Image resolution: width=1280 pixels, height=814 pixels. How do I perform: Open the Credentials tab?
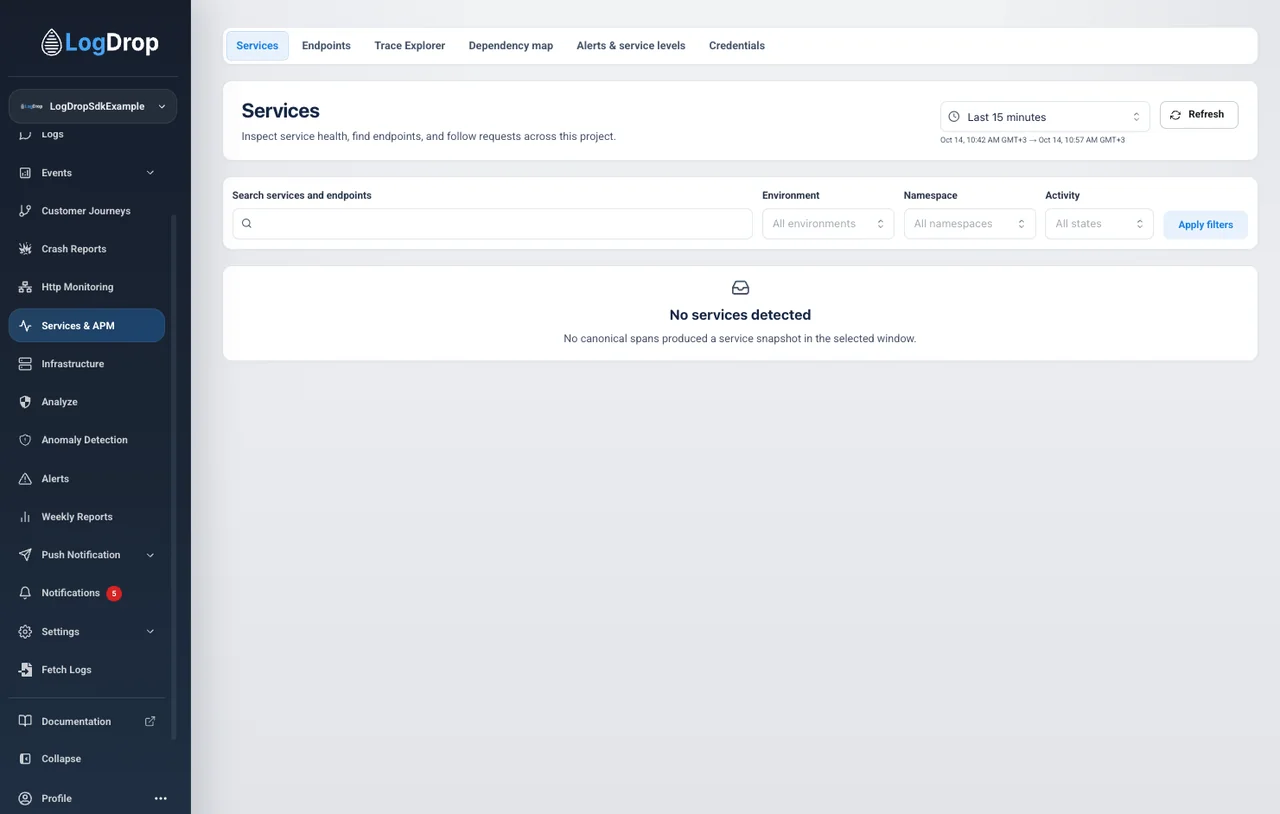[737, 46]
